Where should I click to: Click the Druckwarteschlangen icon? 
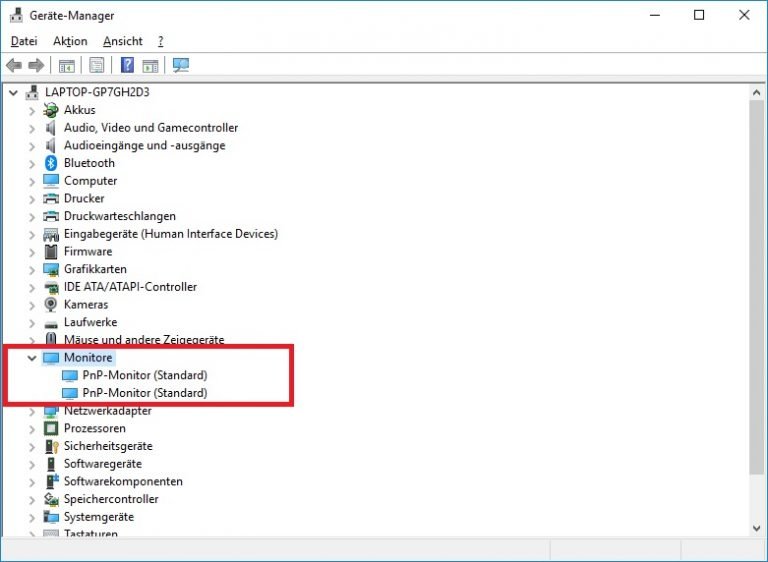tap(51, 216)
